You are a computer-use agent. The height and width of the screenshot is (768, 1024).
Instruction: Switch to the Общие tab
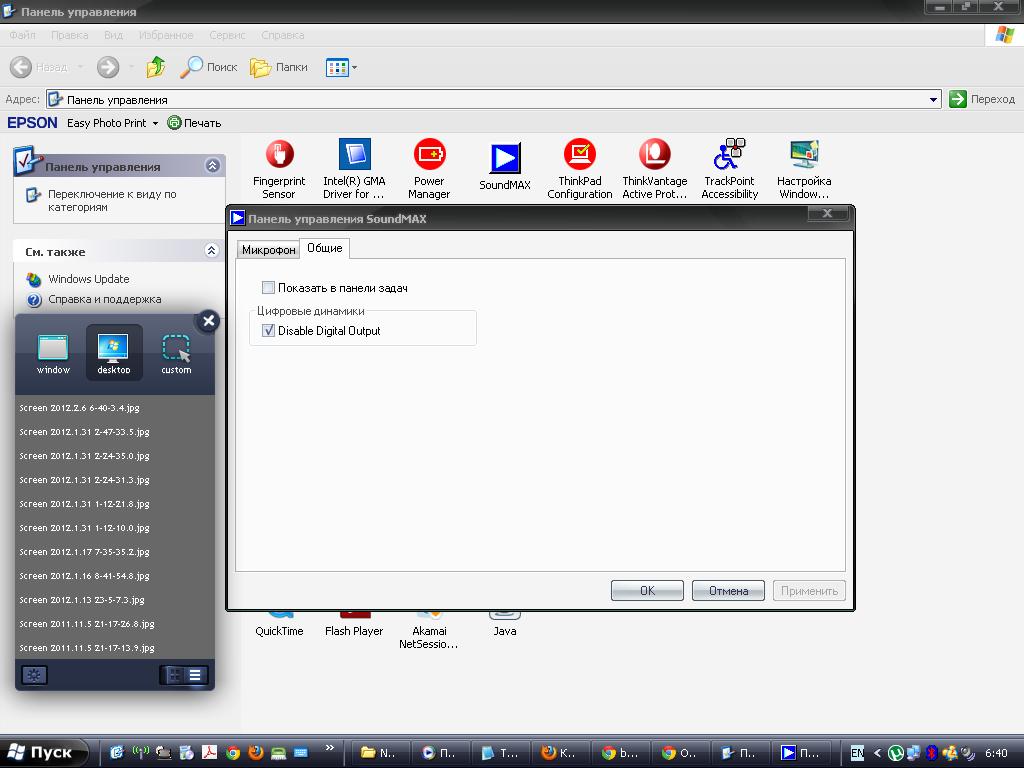(325, 248)
